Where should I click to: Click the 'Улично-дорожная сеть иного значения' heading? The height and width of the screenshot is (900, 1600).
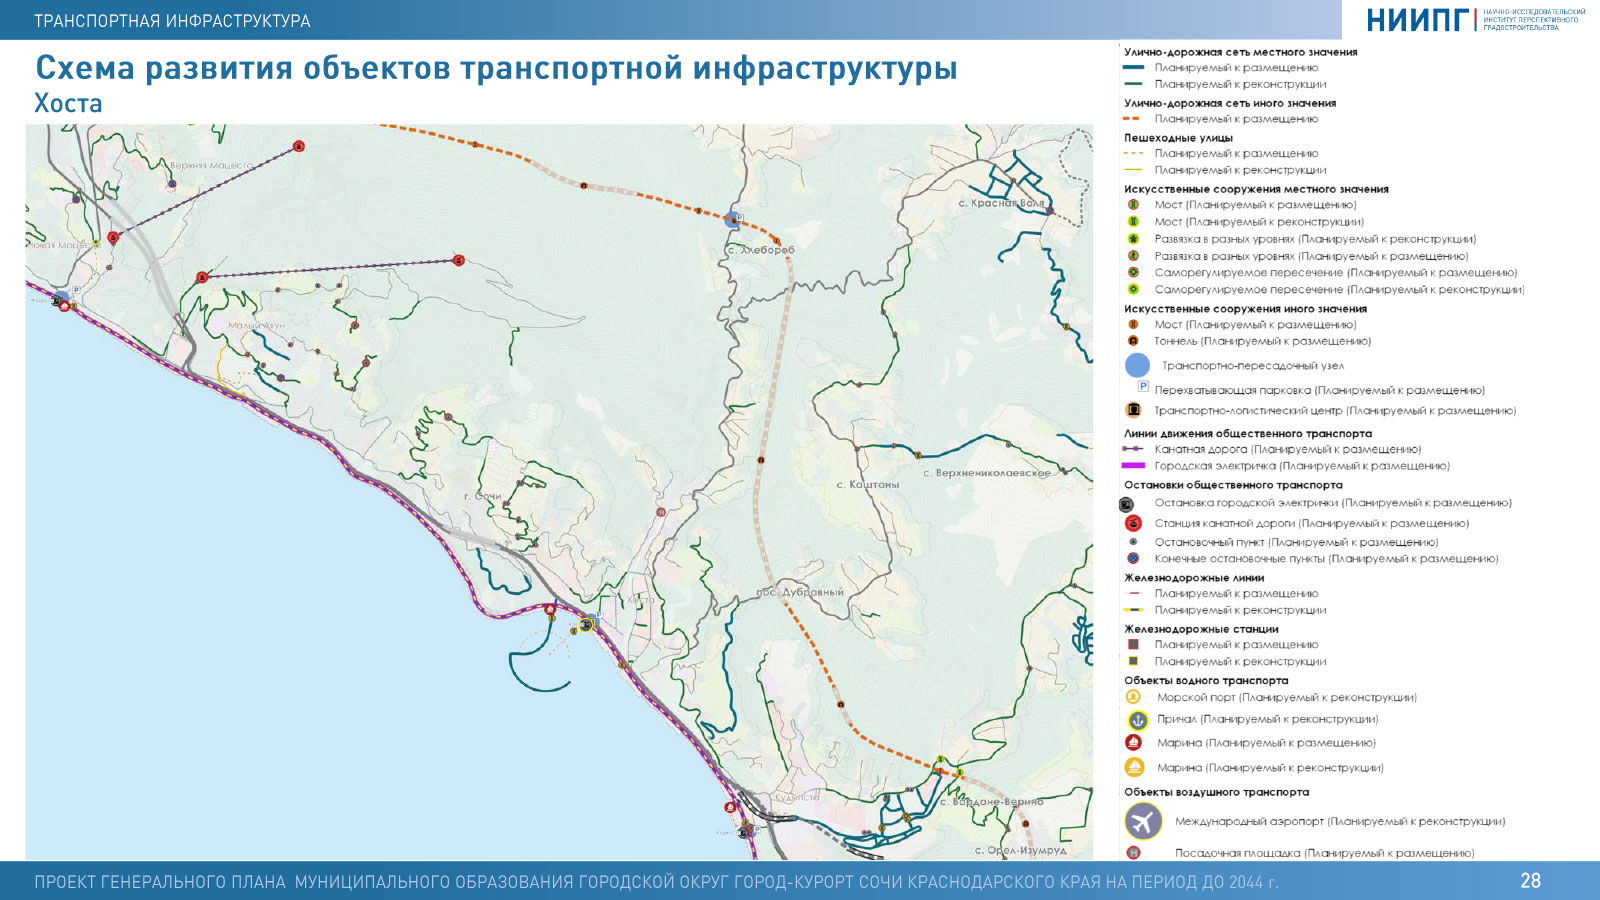coord(1230,103)
